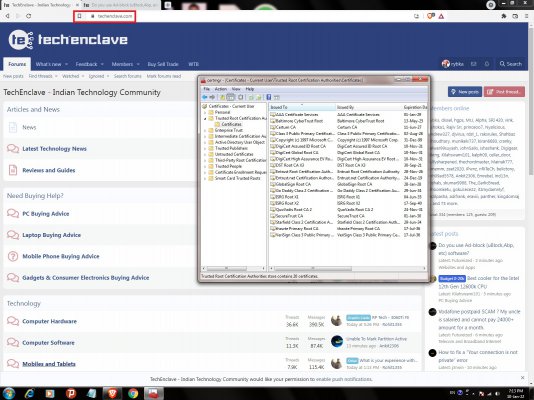The height and width of the screenshot is (400, 534).
Task: Dismiss the push notification bar
Action: 523,378
